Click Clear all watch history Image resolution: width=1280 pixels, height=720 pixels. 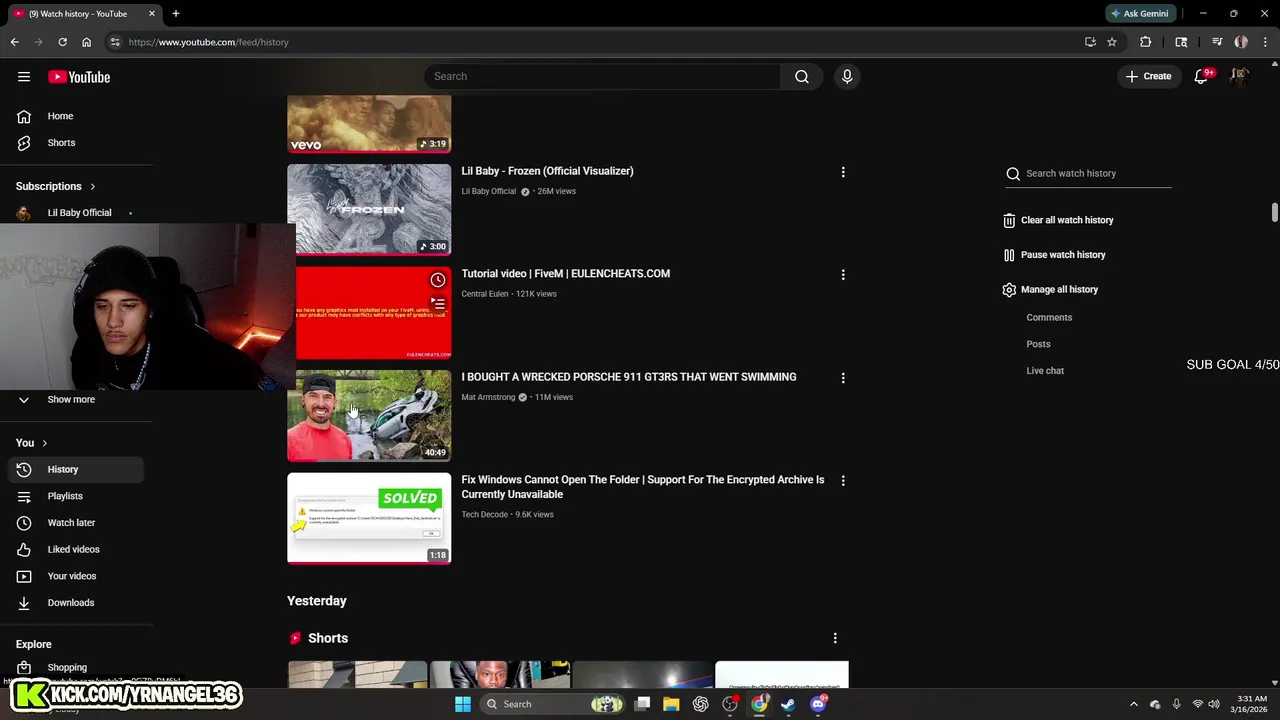1058,220
